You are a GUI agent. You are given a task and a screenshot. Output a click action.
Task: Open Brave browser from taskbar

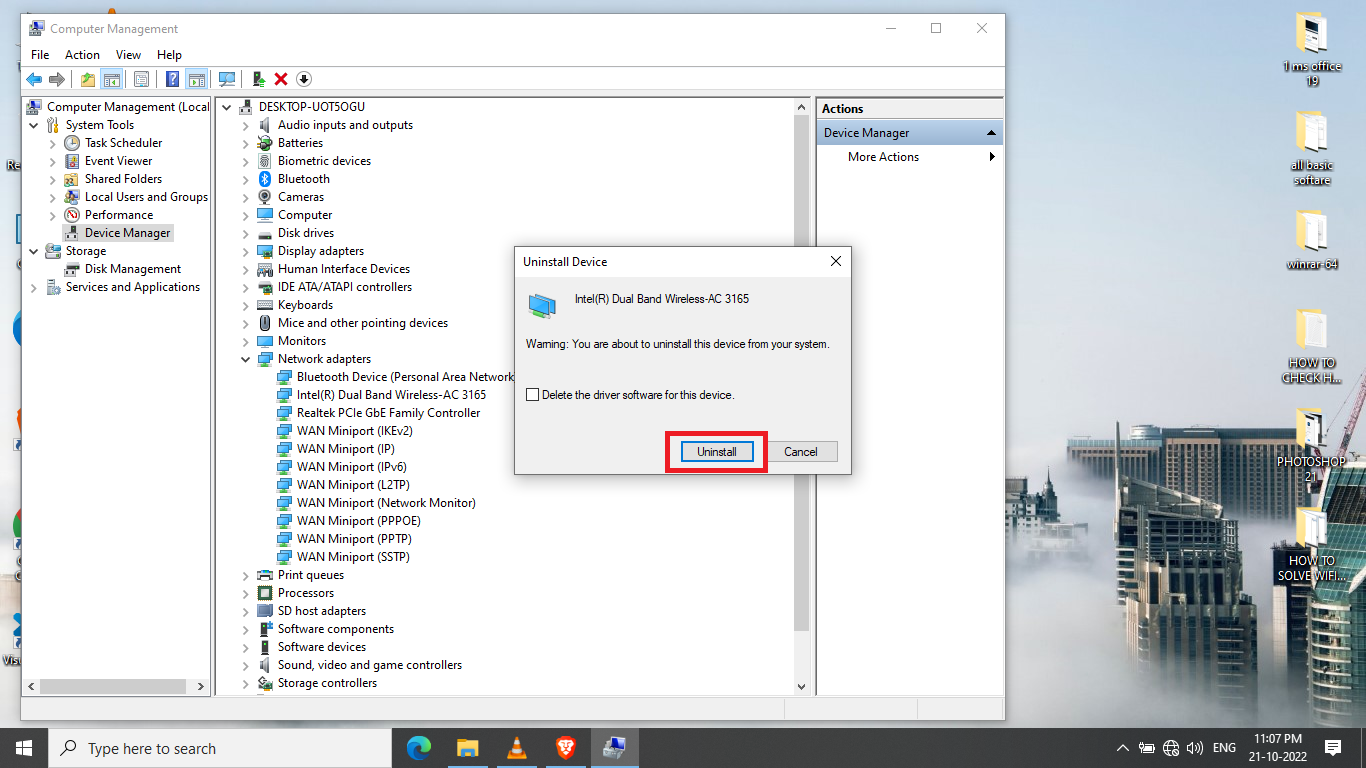pyautogui.click(x=565, y=748)
